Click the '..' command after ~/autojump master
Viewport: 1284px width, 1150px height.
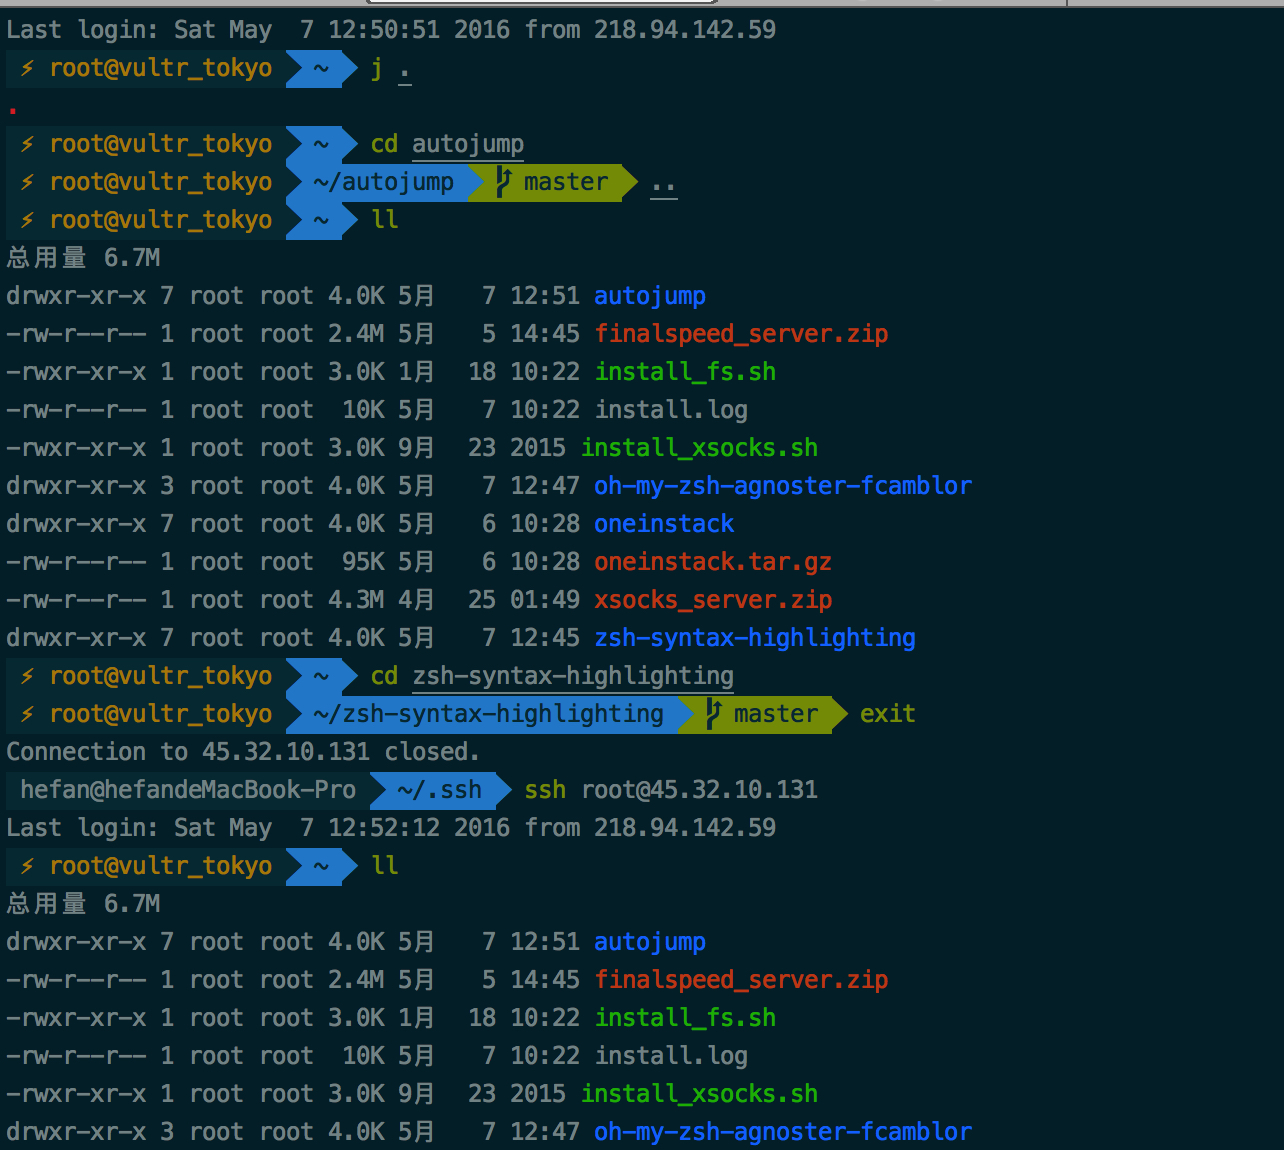tap(664, 186)
